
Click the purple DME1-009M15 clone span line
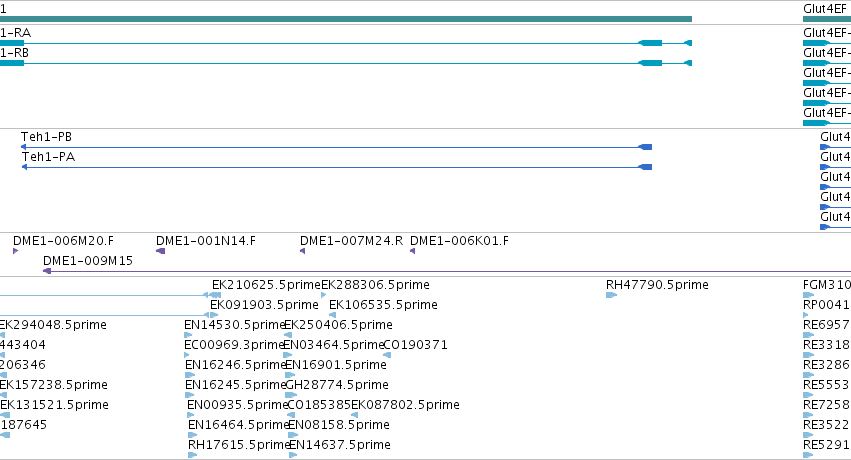pyautogui.click(x=447, y=271)
